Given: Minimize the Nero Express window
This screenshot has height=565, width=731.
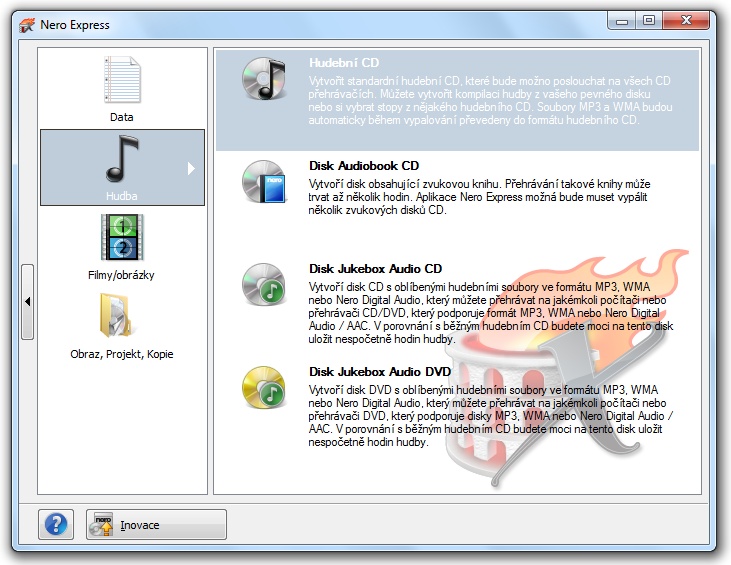Looking at the screenshot, I should [622, 21].
